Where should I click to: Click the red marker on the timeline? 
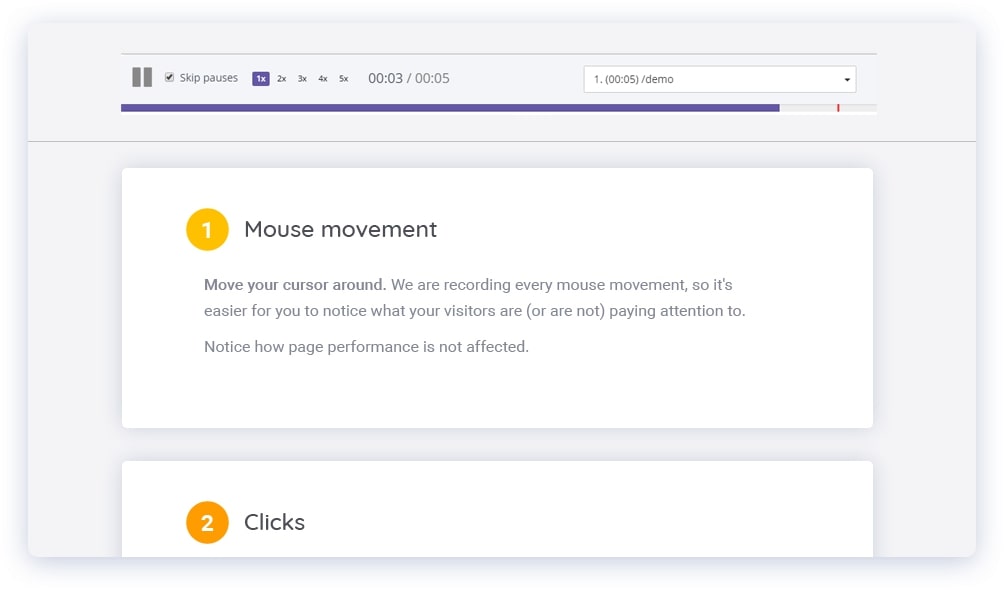tap(838, 107)
